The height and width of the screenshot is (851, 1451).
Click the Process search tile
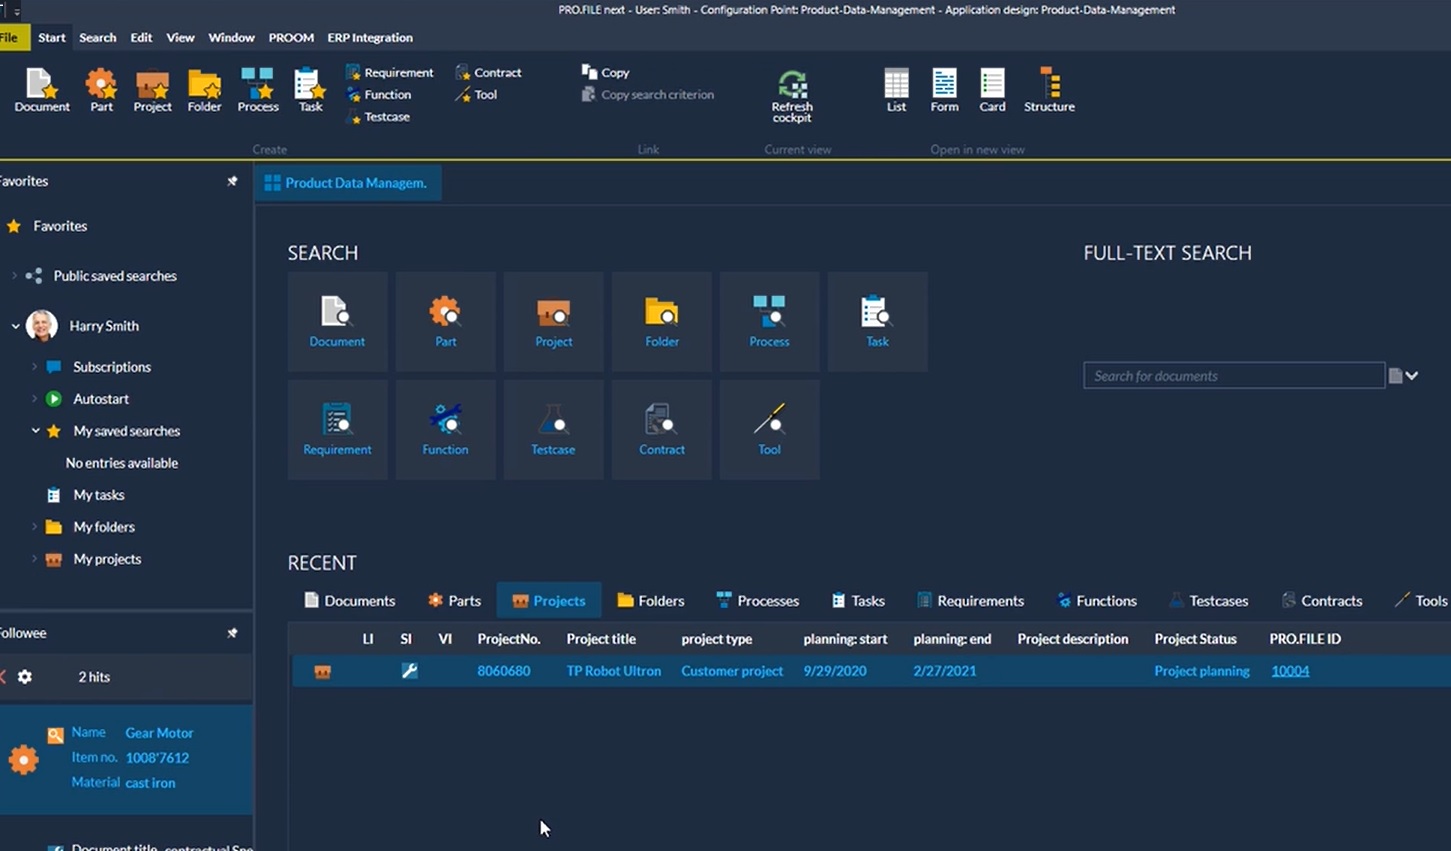coord(769,322)
